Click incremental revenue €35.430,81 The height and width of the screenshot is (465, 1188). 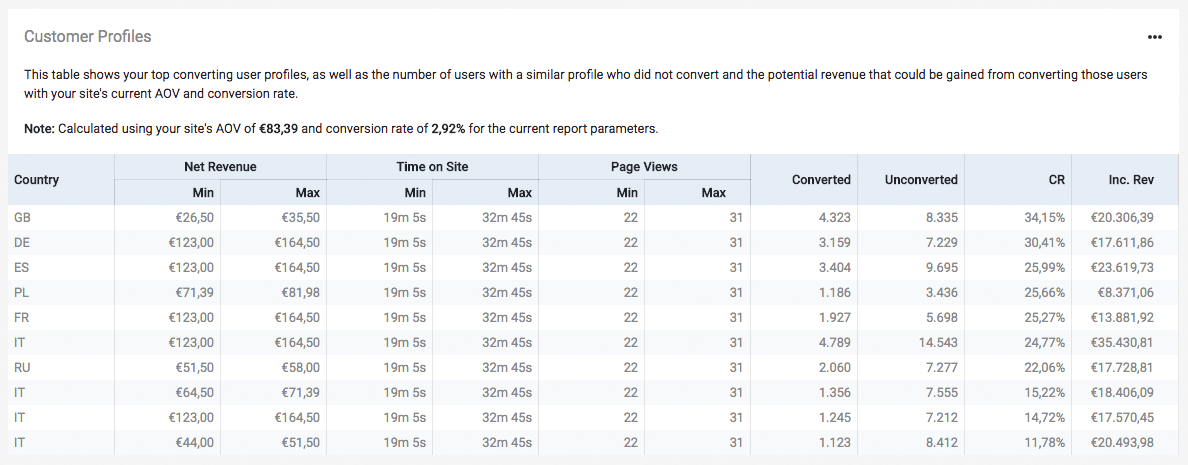click(1123, 342)
